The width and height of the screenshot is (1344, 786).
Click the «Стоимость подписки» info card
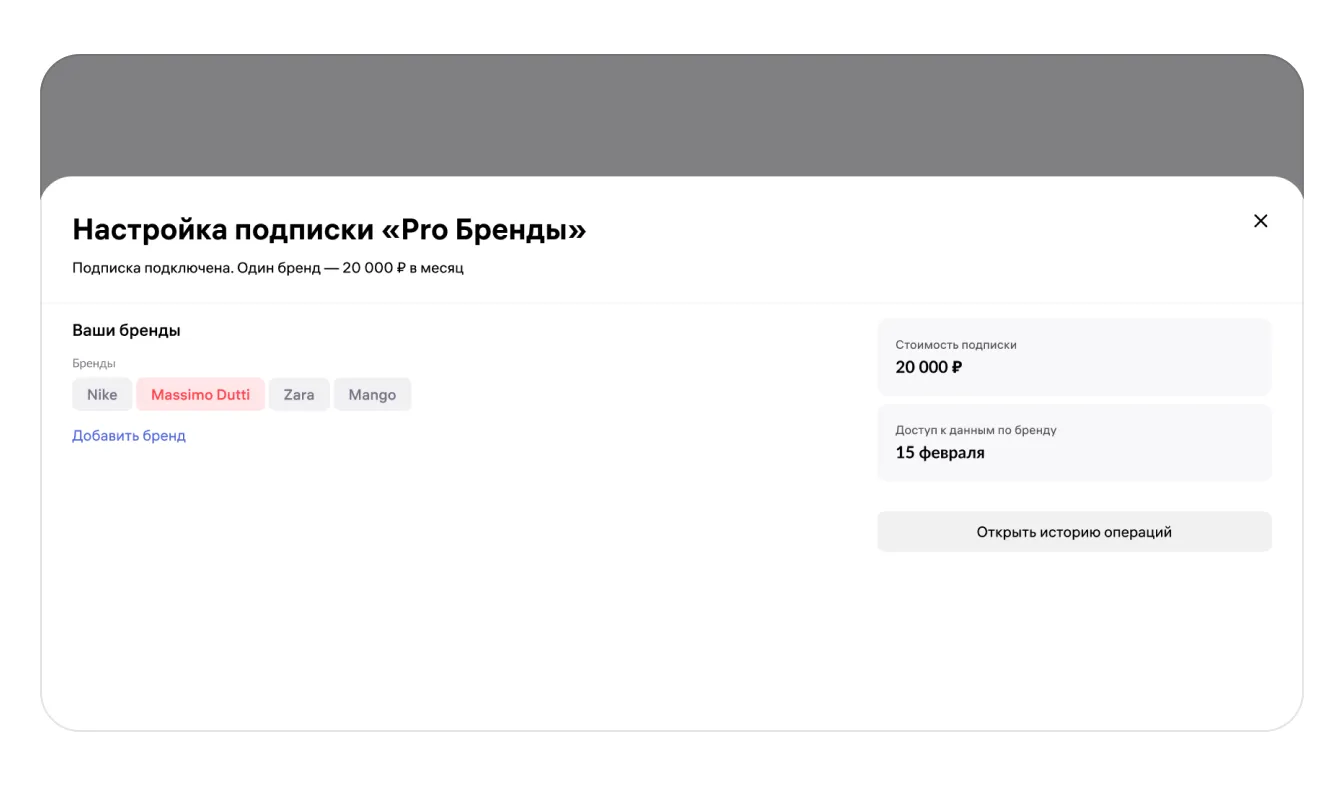click(1074, 357)
